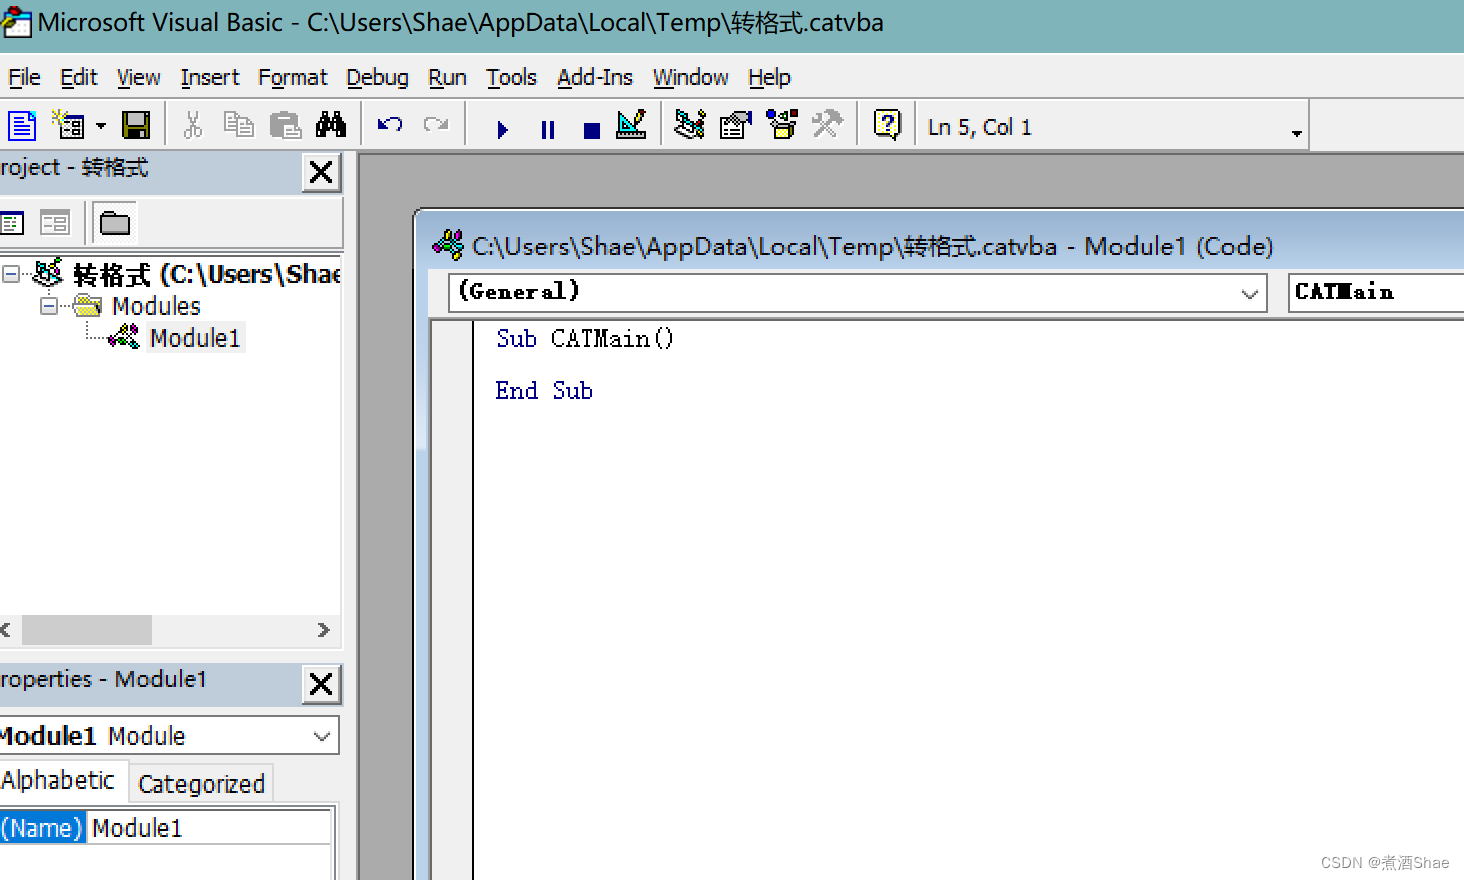Close the Project explorer panel

pos(321,172)
